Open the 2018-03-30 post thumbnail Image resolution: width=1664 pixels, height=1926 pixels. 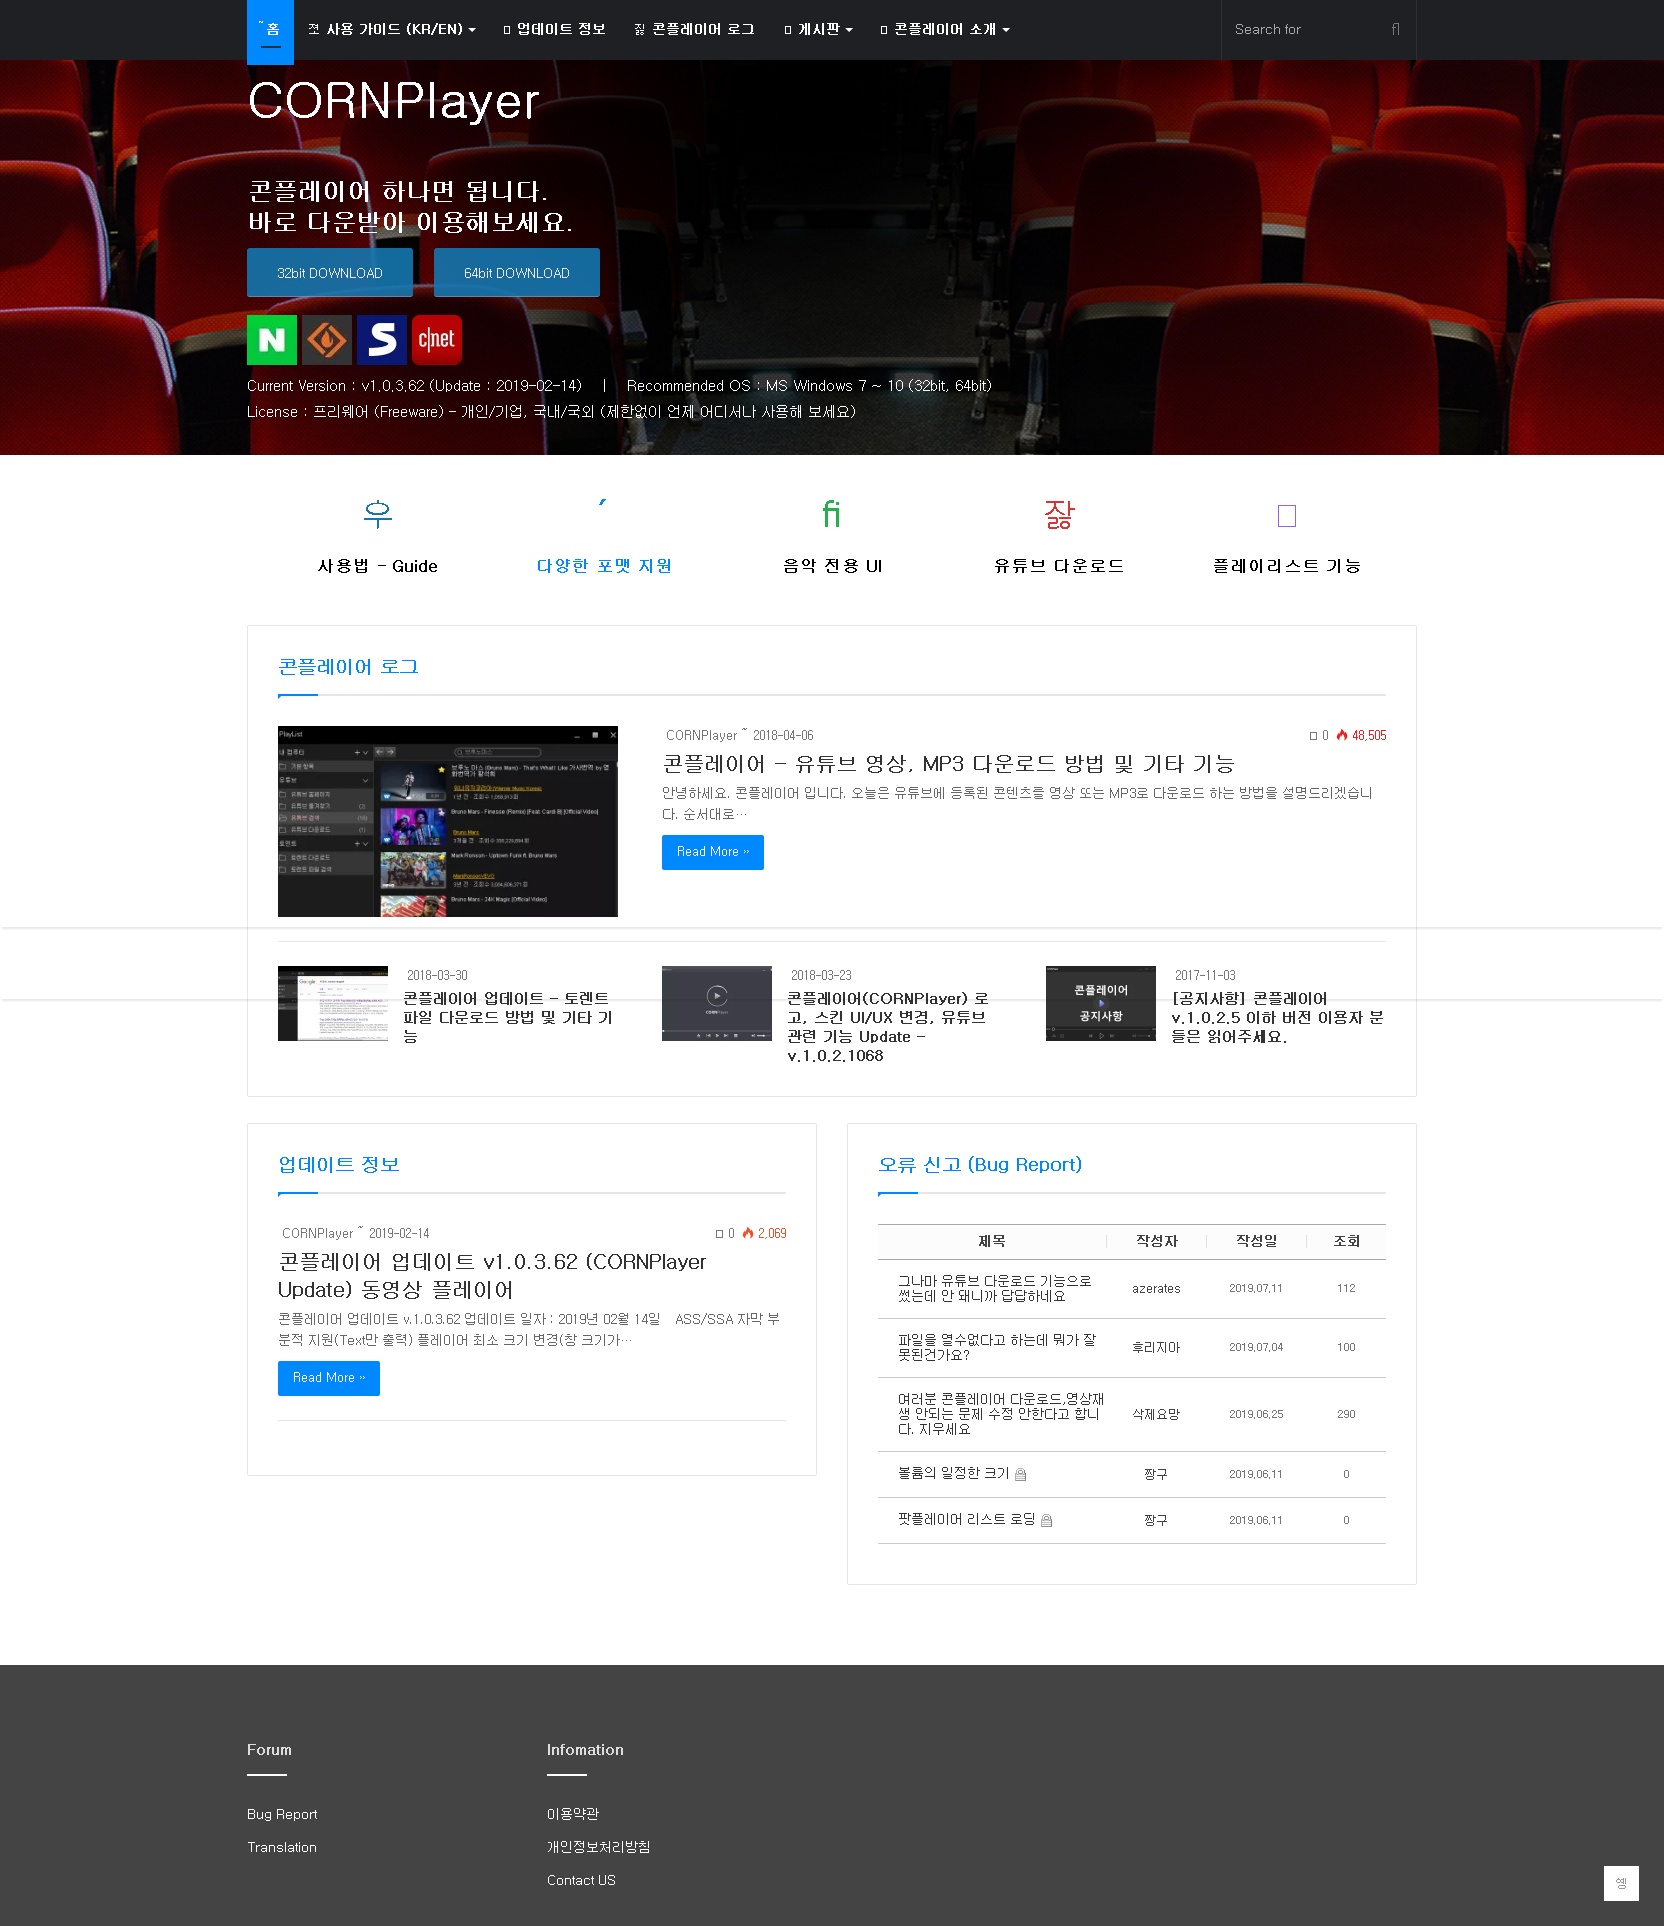click(333, 1003)
